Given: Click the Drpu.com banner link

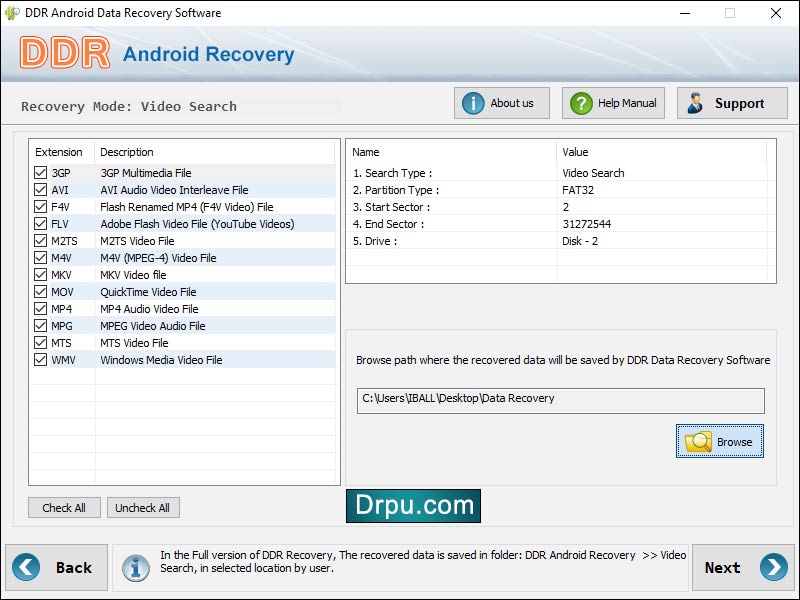Looking at the screenshot, I should tap(413, 506).
